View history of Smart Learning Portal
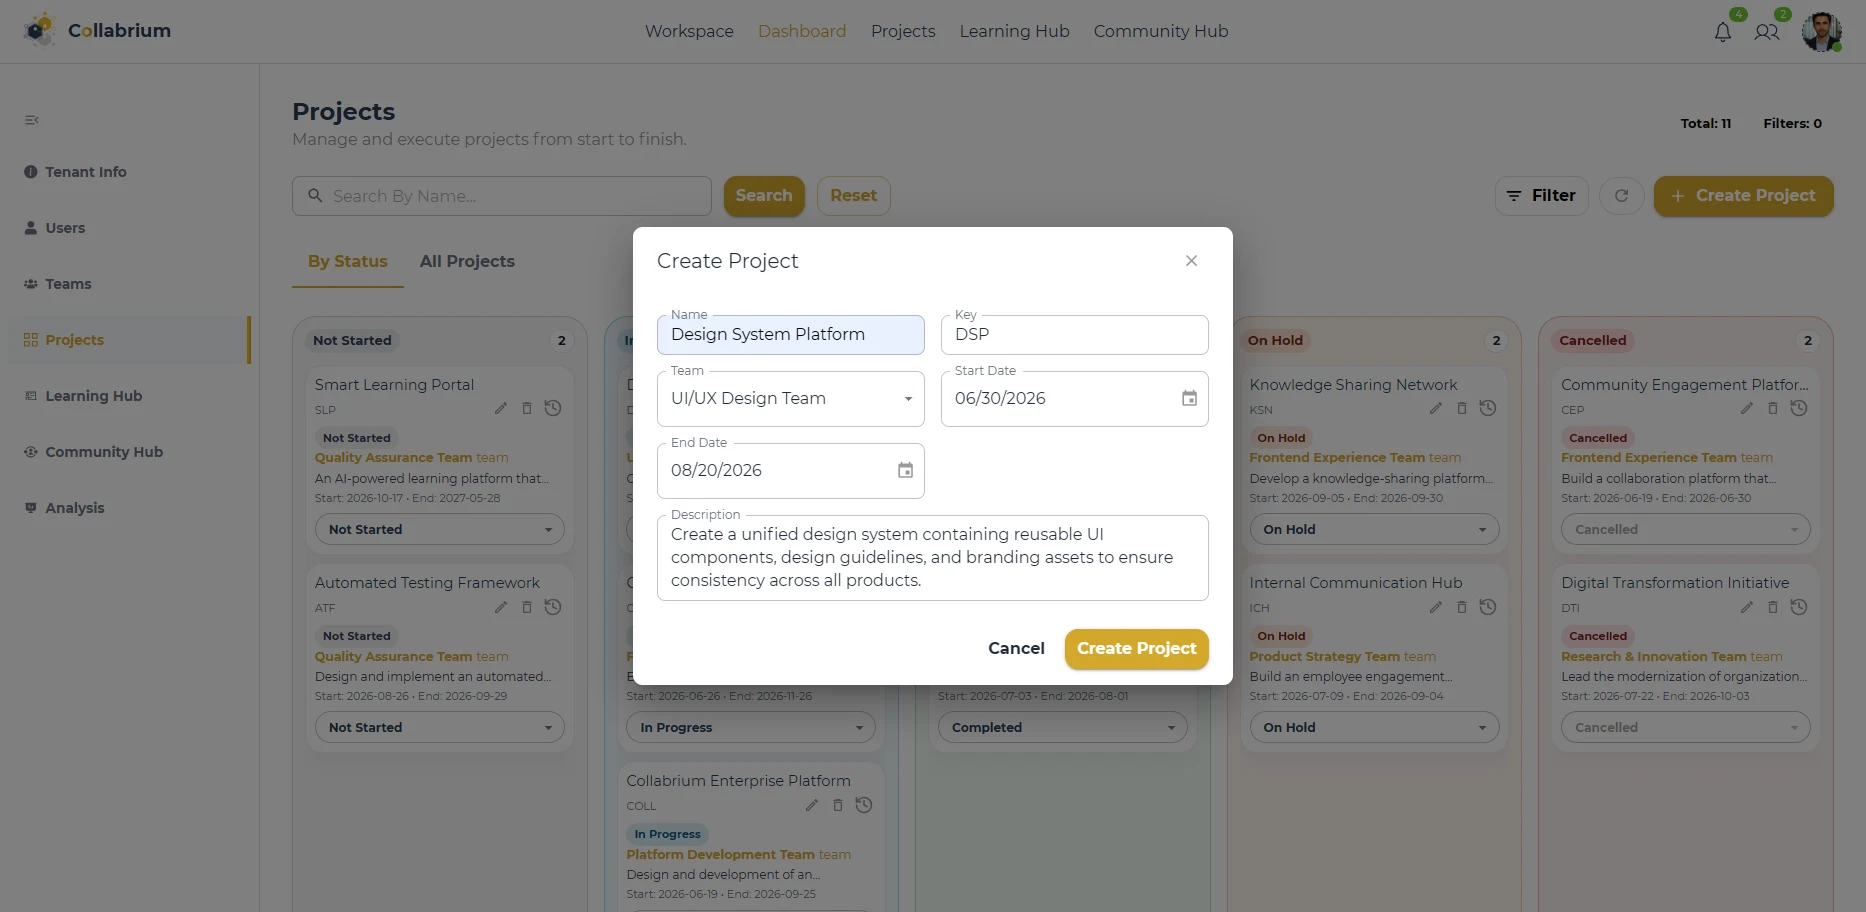The image size is (1866, 912). click(553, 408)
